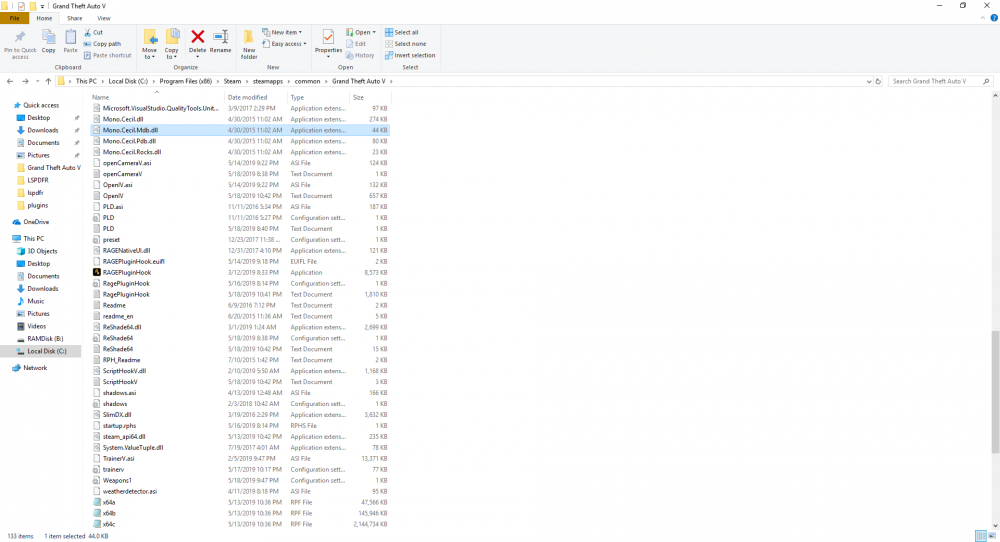Click the Cut scissors icon
Image resolution: width=1000 pixels, height=542 pixels.
click(88, 32)
